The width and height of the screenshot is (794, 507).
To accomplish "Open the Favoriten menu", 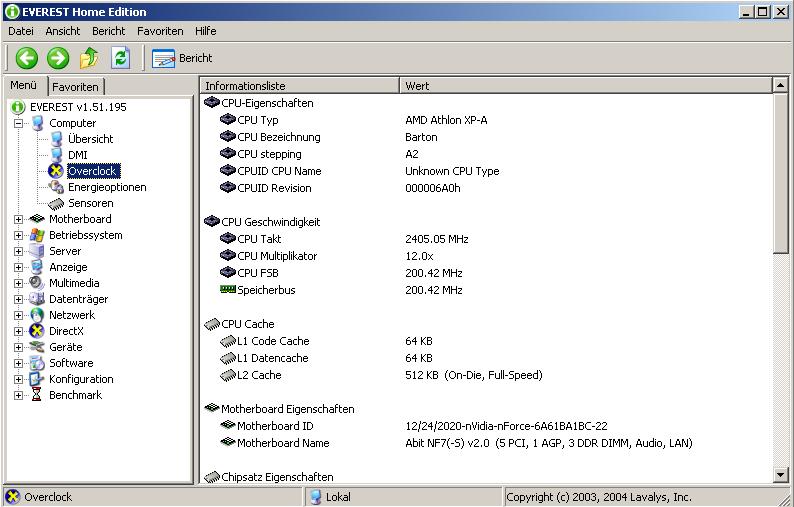I will click(160, 31).
